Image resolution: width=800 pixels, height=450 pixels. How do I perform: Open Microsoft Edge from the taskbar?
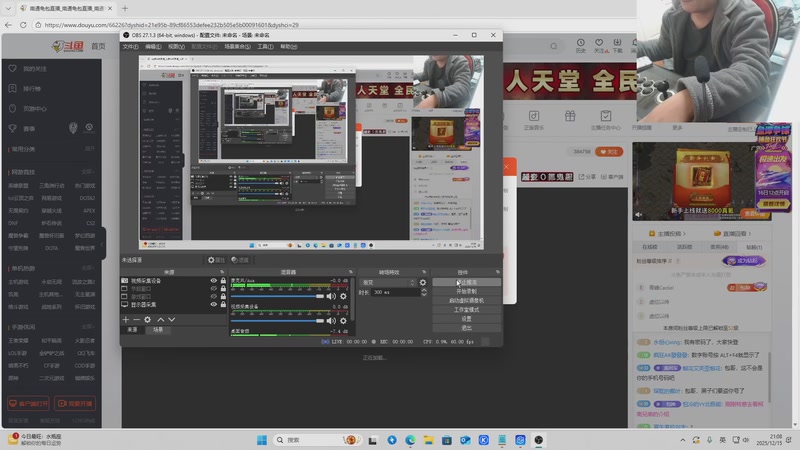410,440
